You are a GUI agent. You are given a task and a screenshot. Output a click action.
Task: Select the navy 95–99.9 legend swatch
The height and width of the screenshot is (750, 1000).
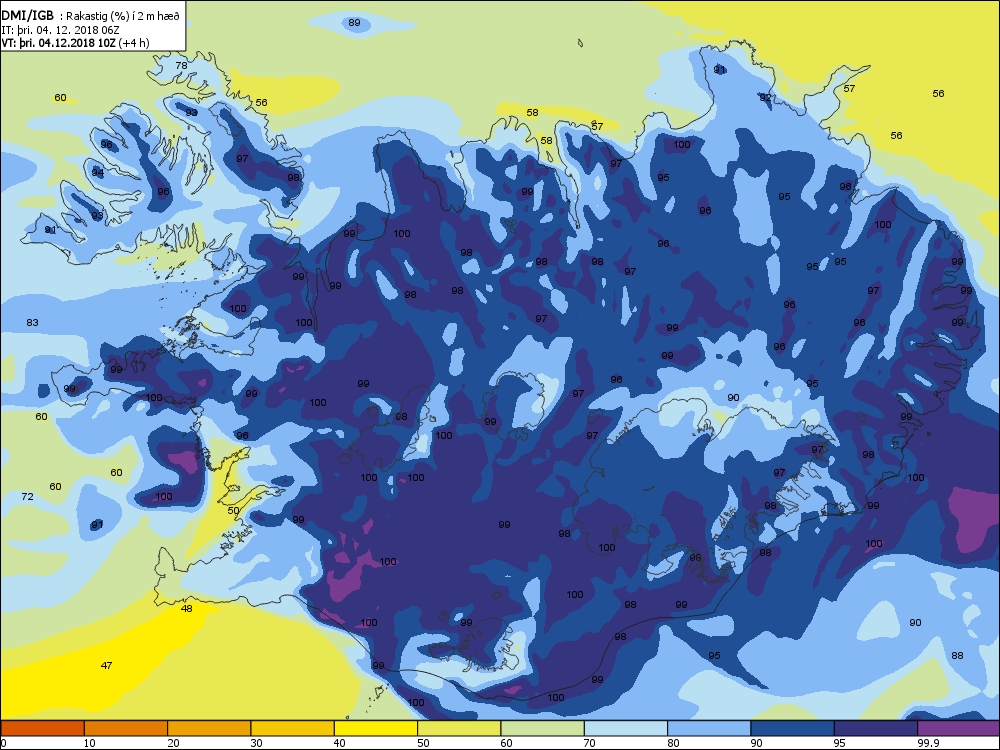tap(876, 728)
